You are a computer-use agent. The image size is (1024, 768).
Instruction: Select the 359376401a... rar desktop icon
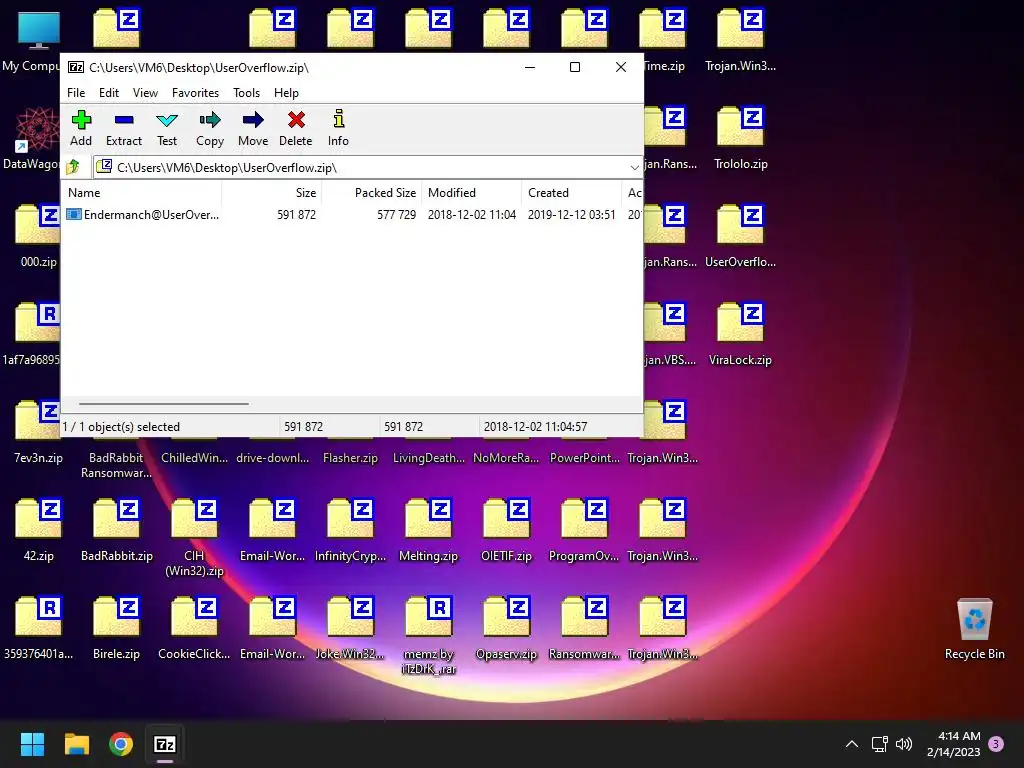(39, 628)
